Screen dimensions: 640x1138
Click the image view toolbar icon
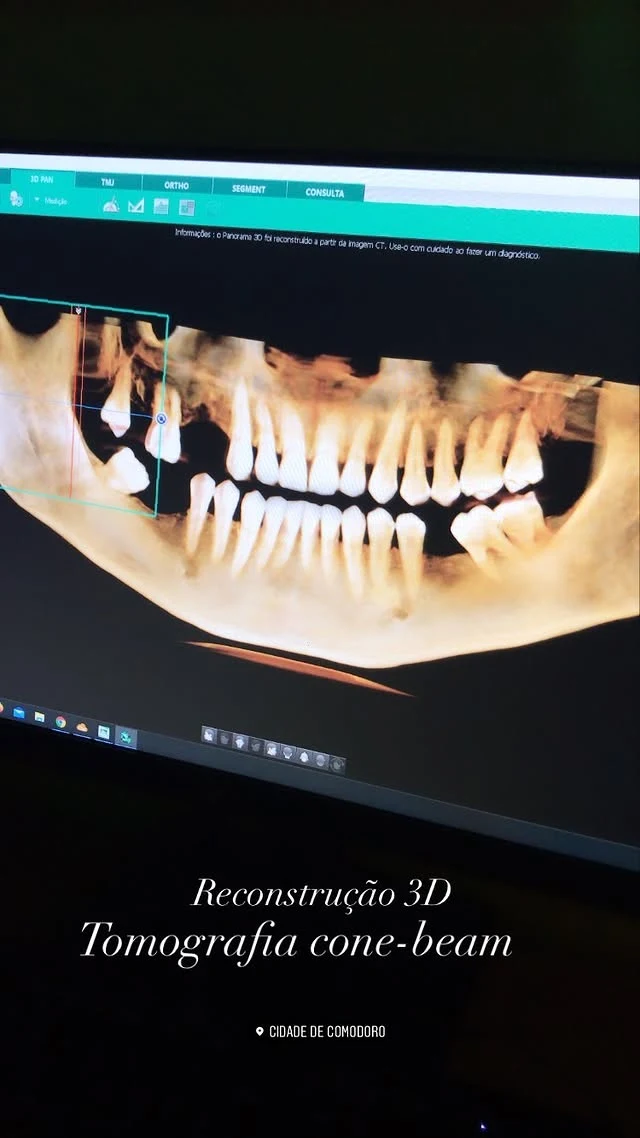click(x=161, y=207)
